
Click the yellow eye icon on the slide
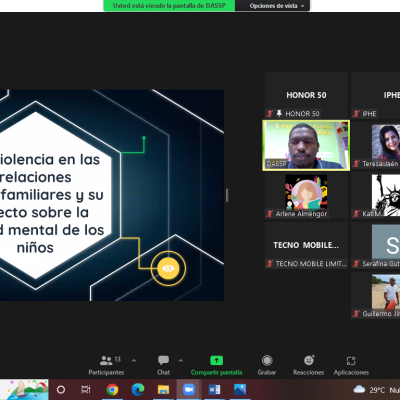coord(168,268)
